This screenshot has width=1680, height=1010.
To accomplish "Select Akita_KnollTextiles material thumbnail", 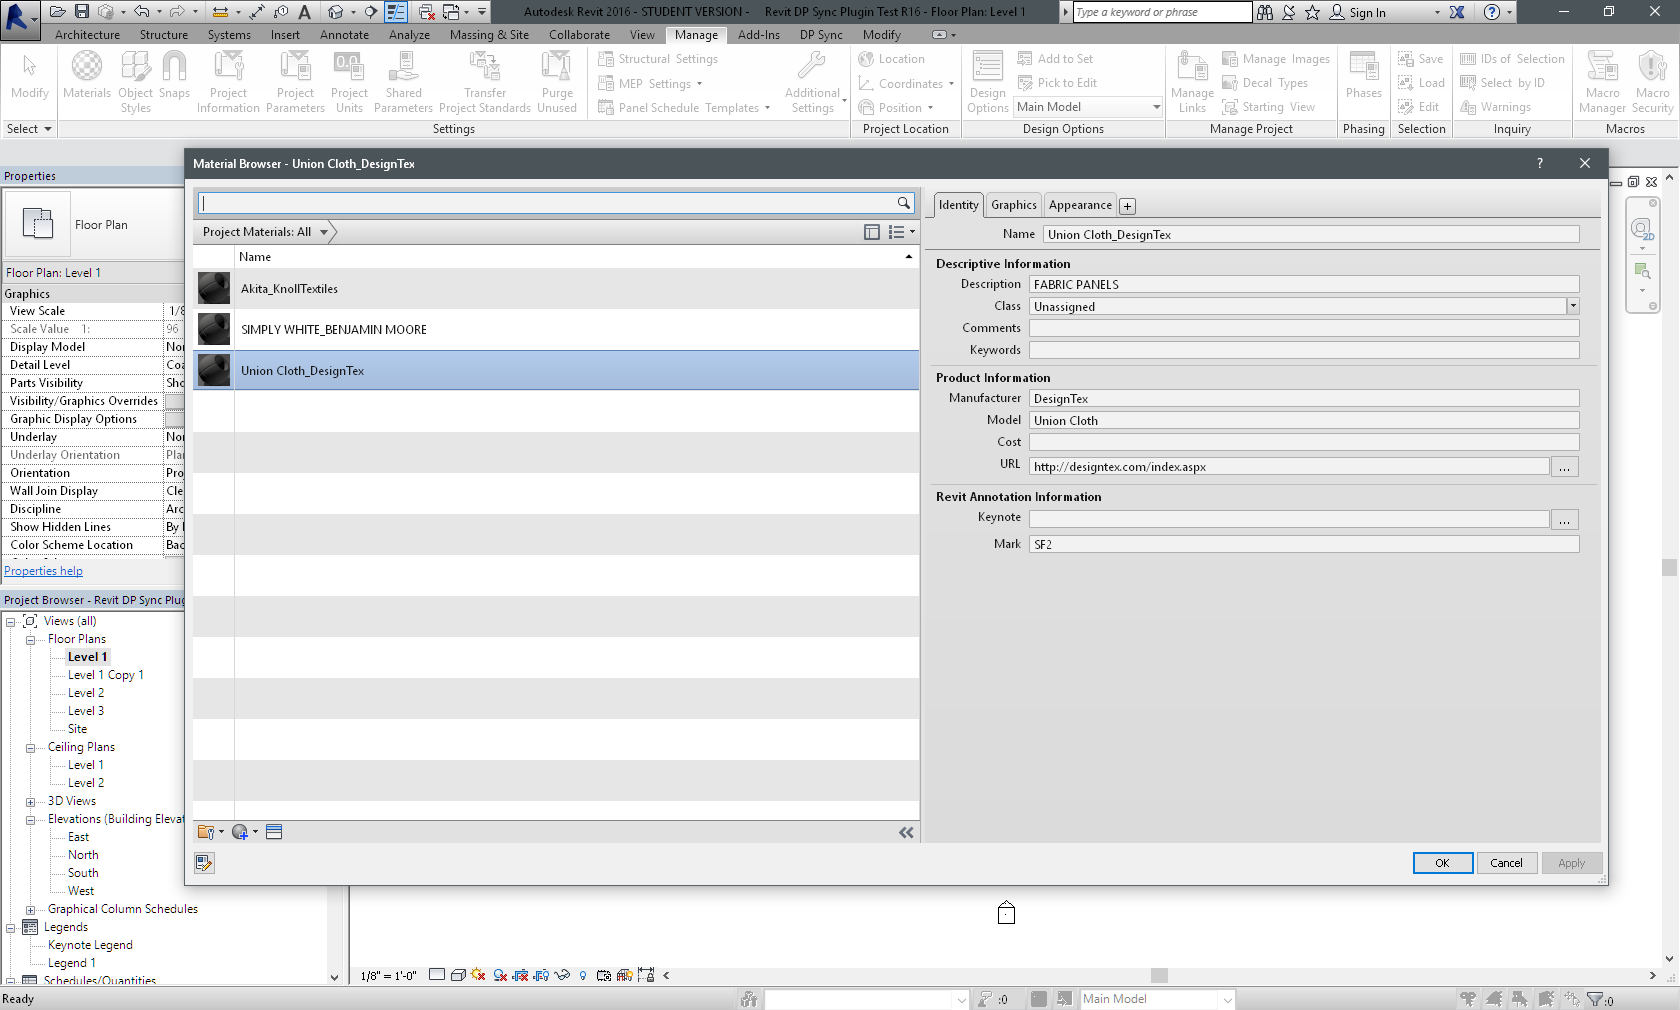I will pyautogui.click(x=214, y=288).
